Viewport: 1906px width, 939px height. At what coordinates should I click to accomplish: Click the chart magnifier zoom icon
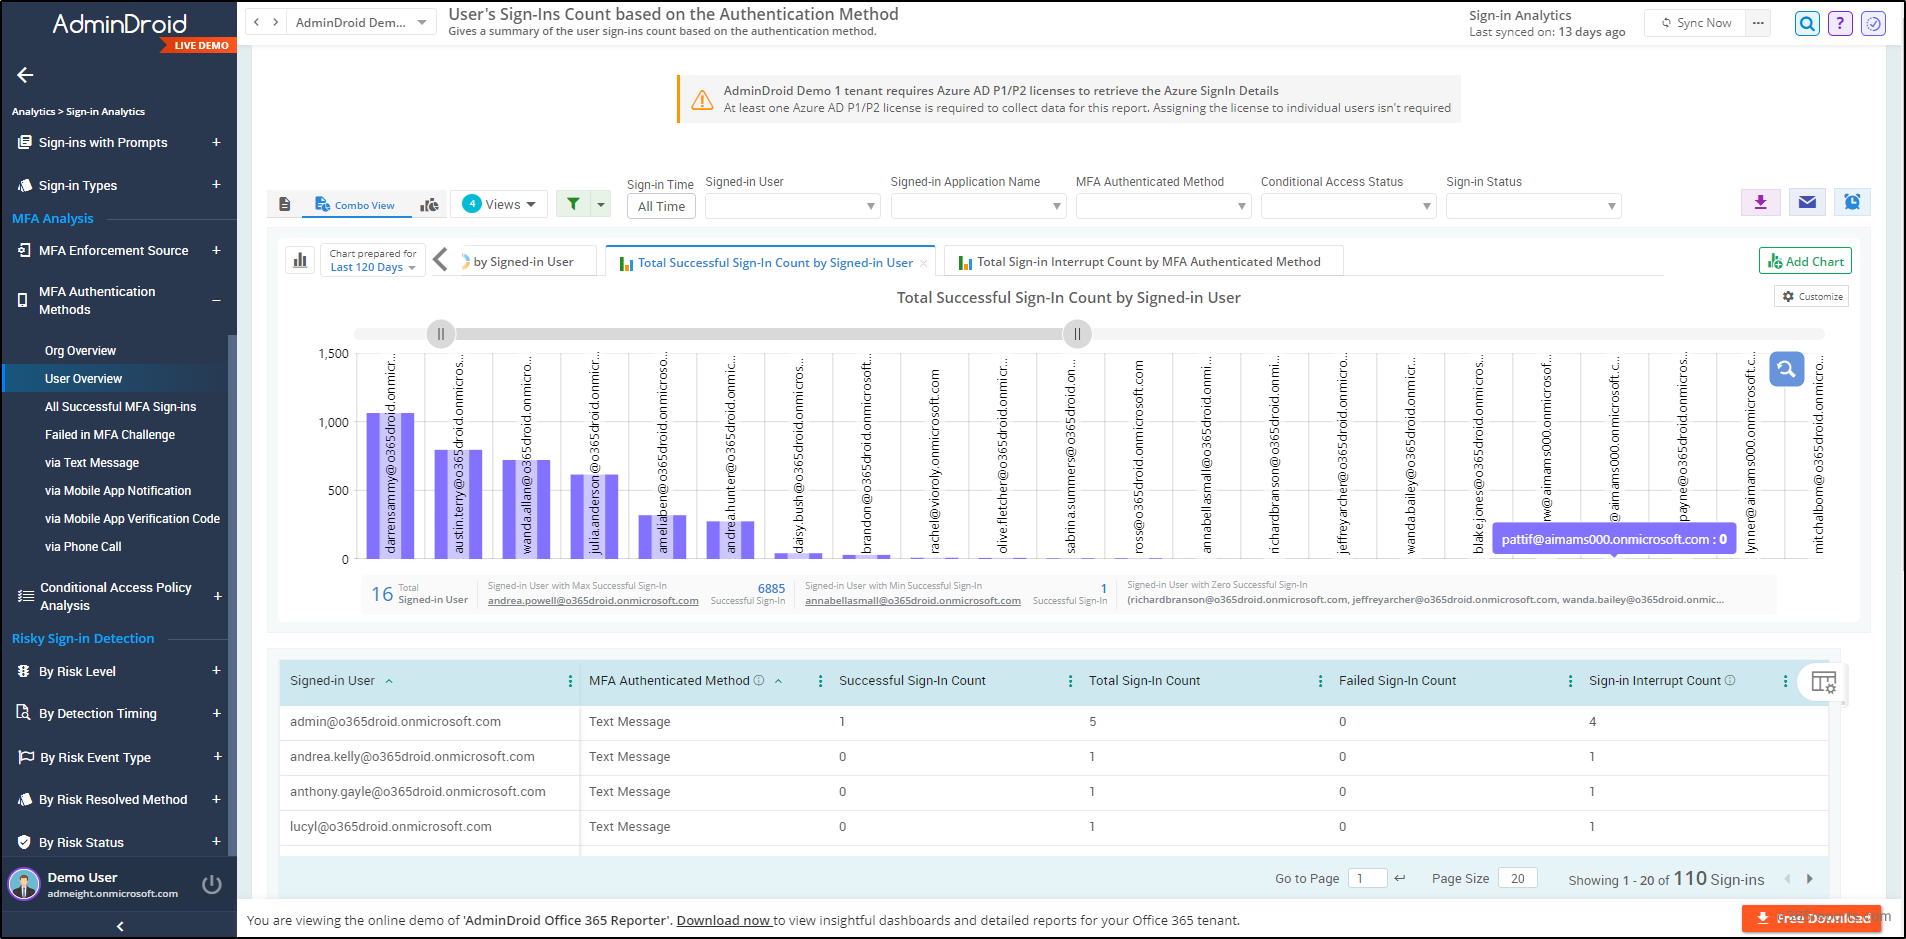tap(1786, 369)
